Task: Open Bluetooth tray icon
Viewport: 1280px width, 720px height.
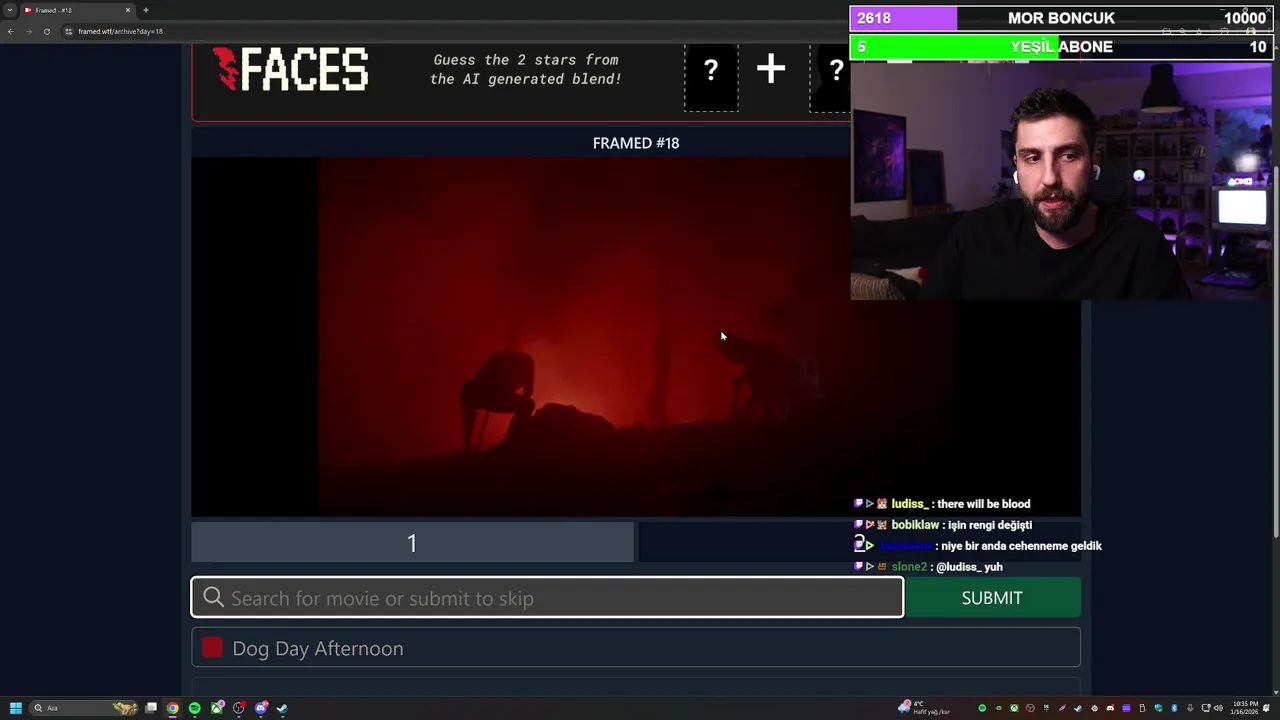Action: click(x=1174, y=708)
